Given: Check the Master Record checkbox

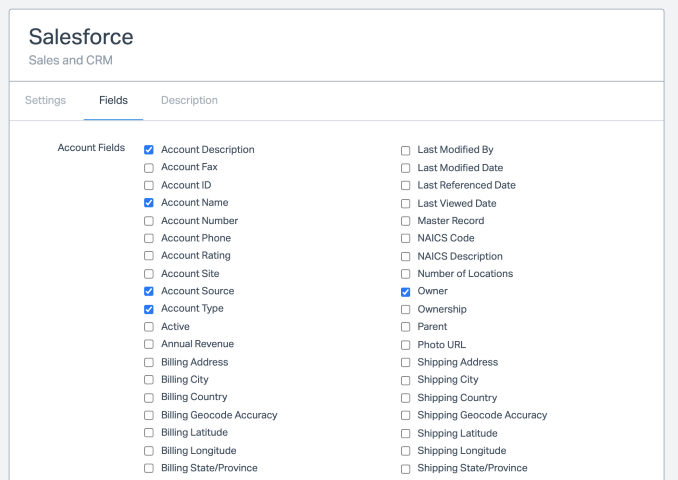Looking at the screenshot, I should [x=406, y=221].
